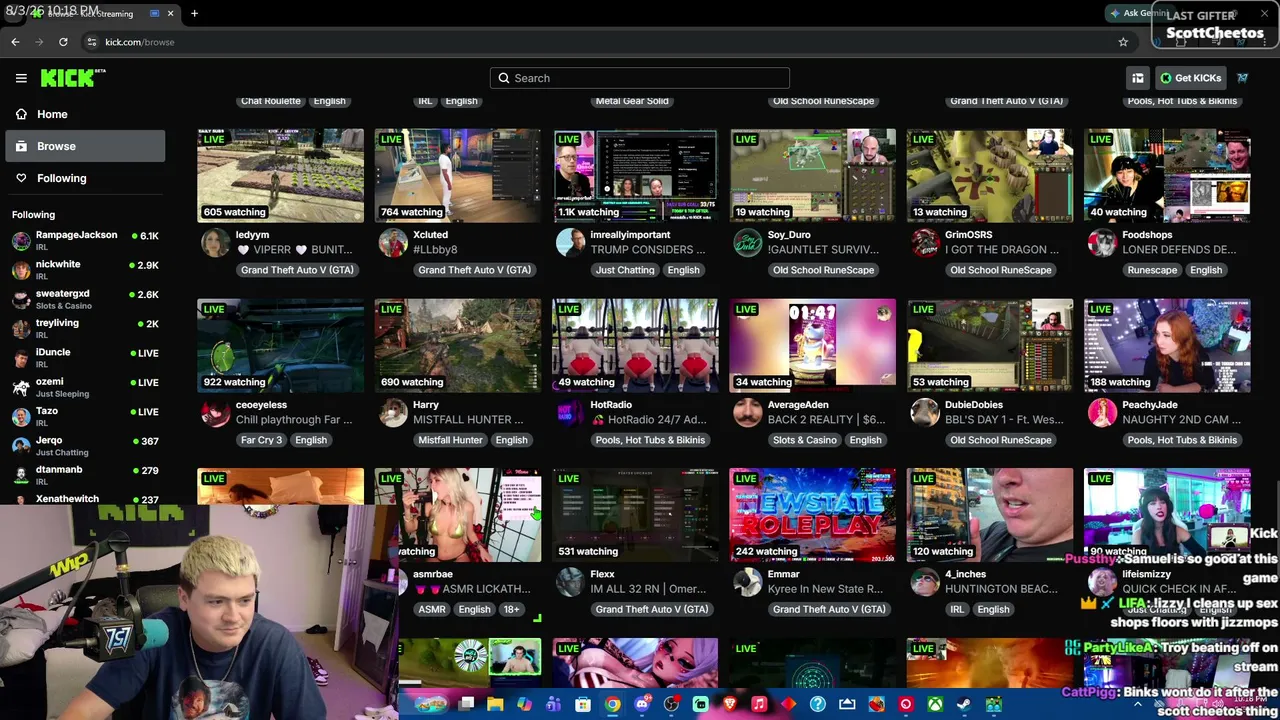
Task: Open RampageJackson's avatar in Following list
Action: click(21, 241)
